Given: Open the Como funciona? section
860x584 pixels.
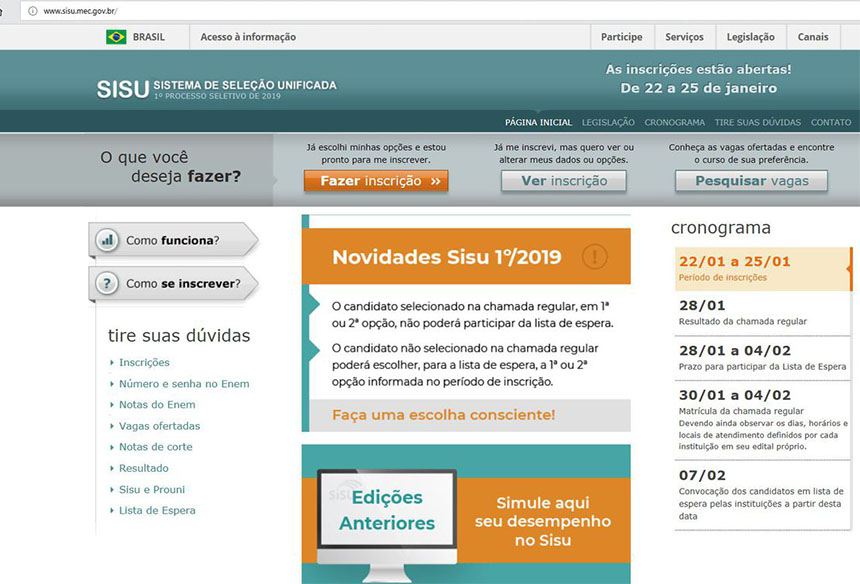Looking at the screenshot, I should pos(173,240).
